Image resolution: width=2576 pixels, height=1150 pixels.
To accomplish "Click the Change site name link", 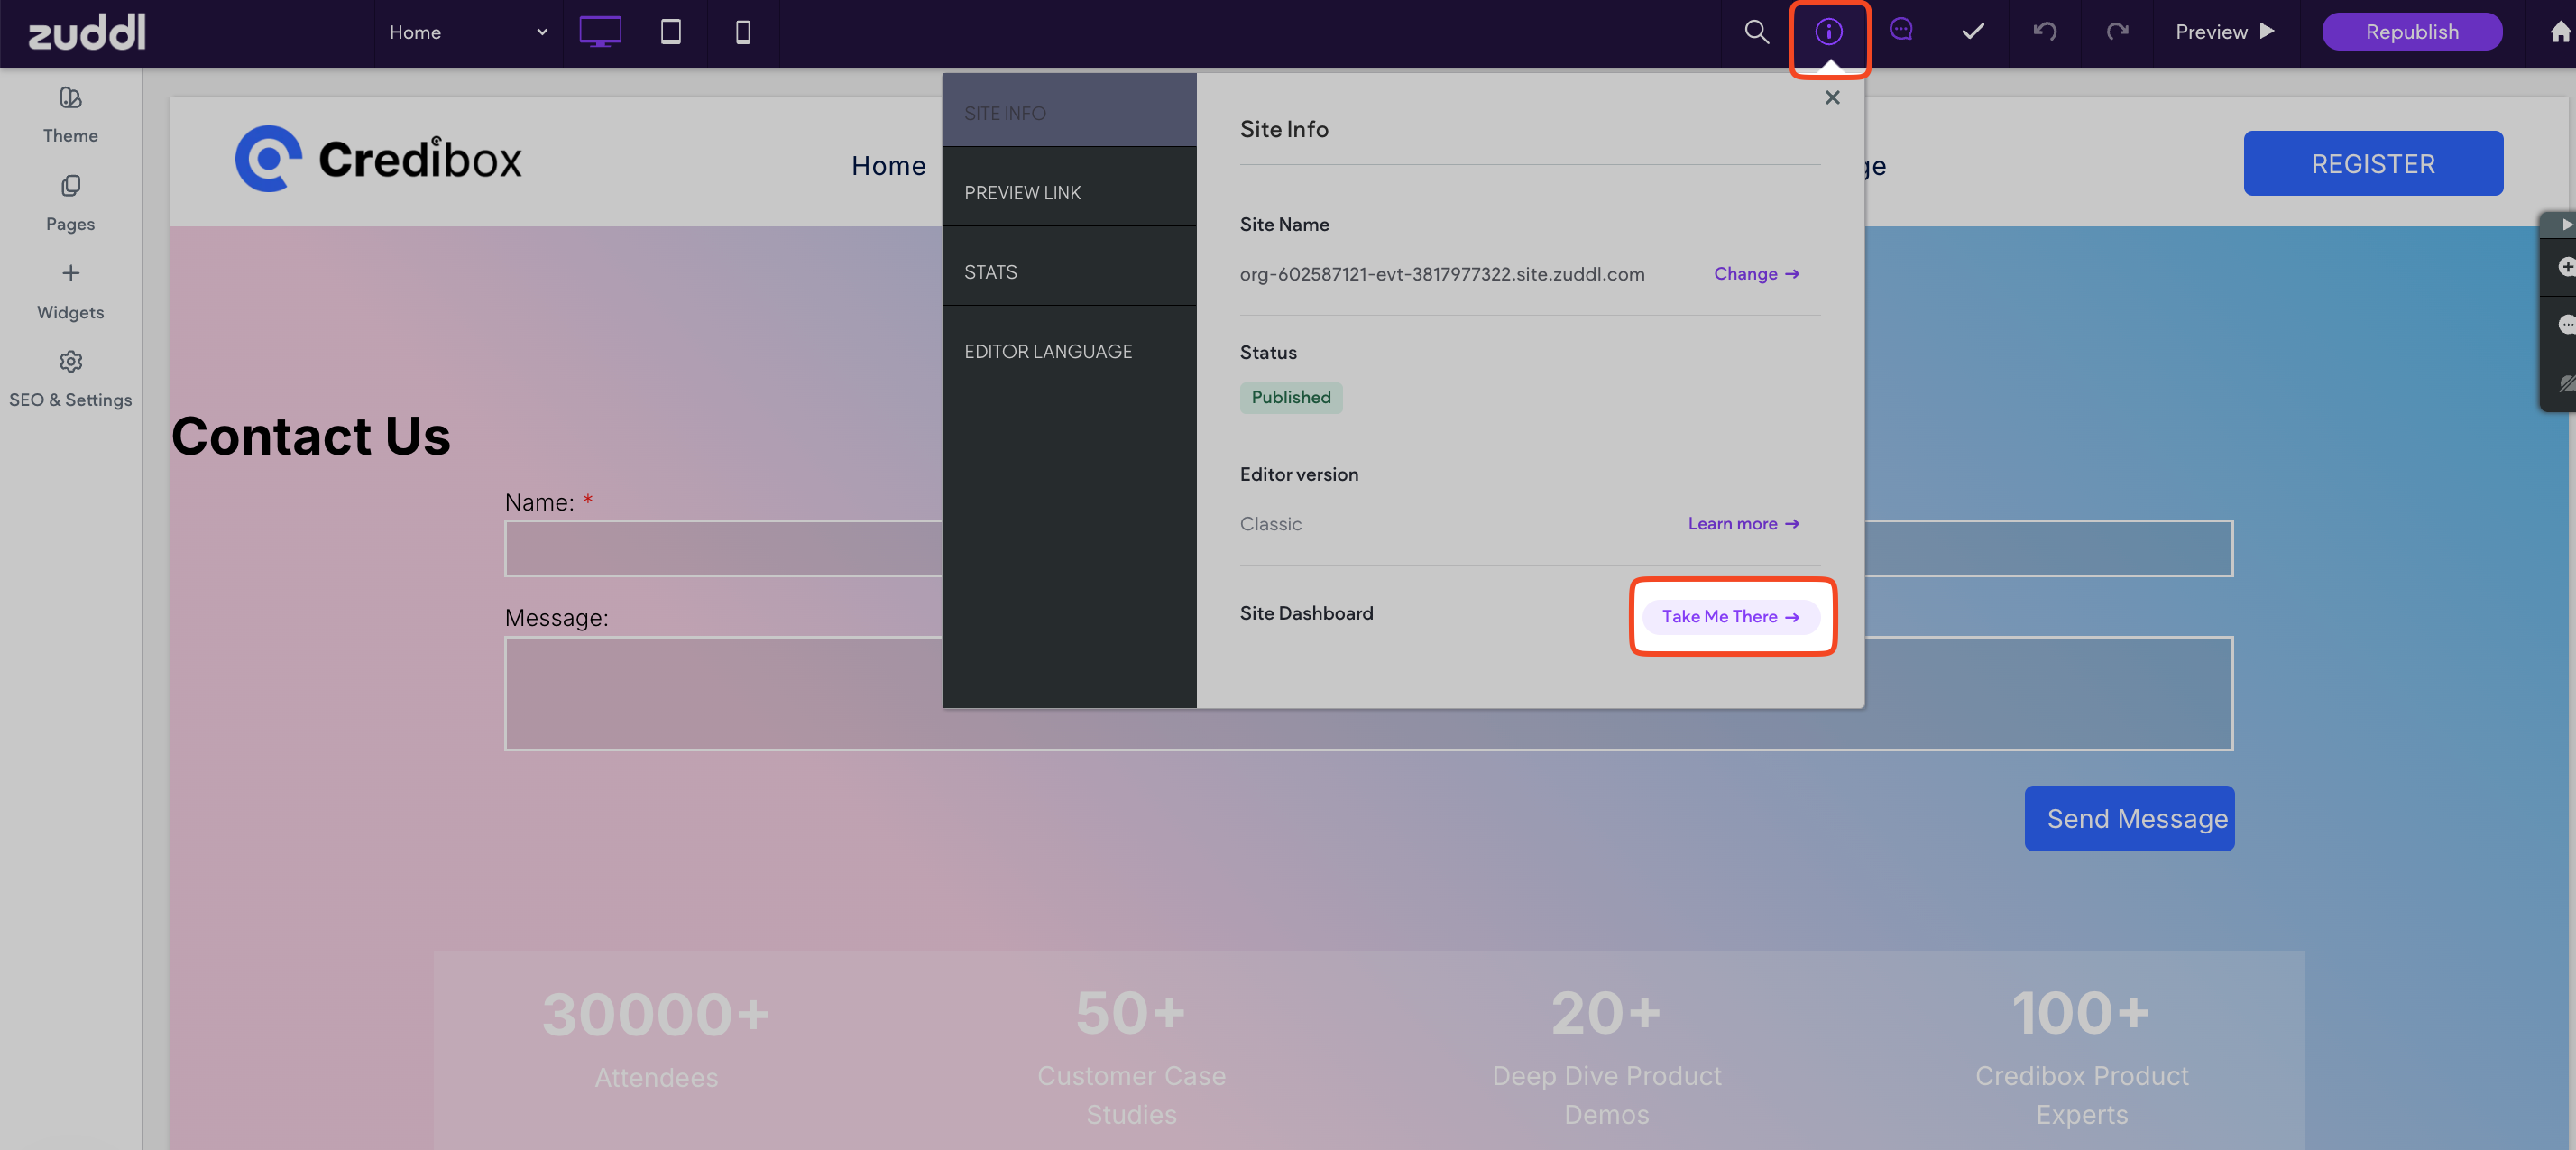I will [x=1755, y=273].
